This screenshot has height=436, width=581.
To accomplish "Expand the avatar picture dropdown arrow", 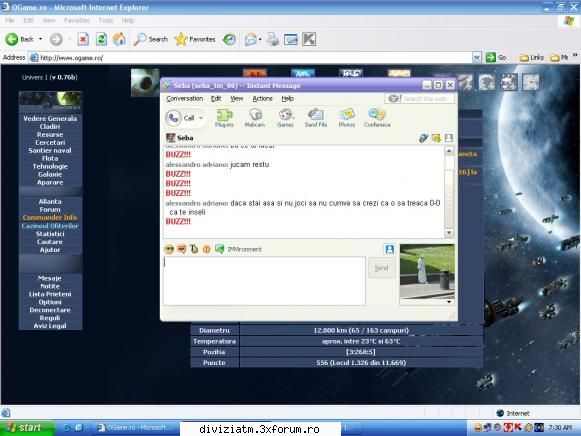I will 449,302.
